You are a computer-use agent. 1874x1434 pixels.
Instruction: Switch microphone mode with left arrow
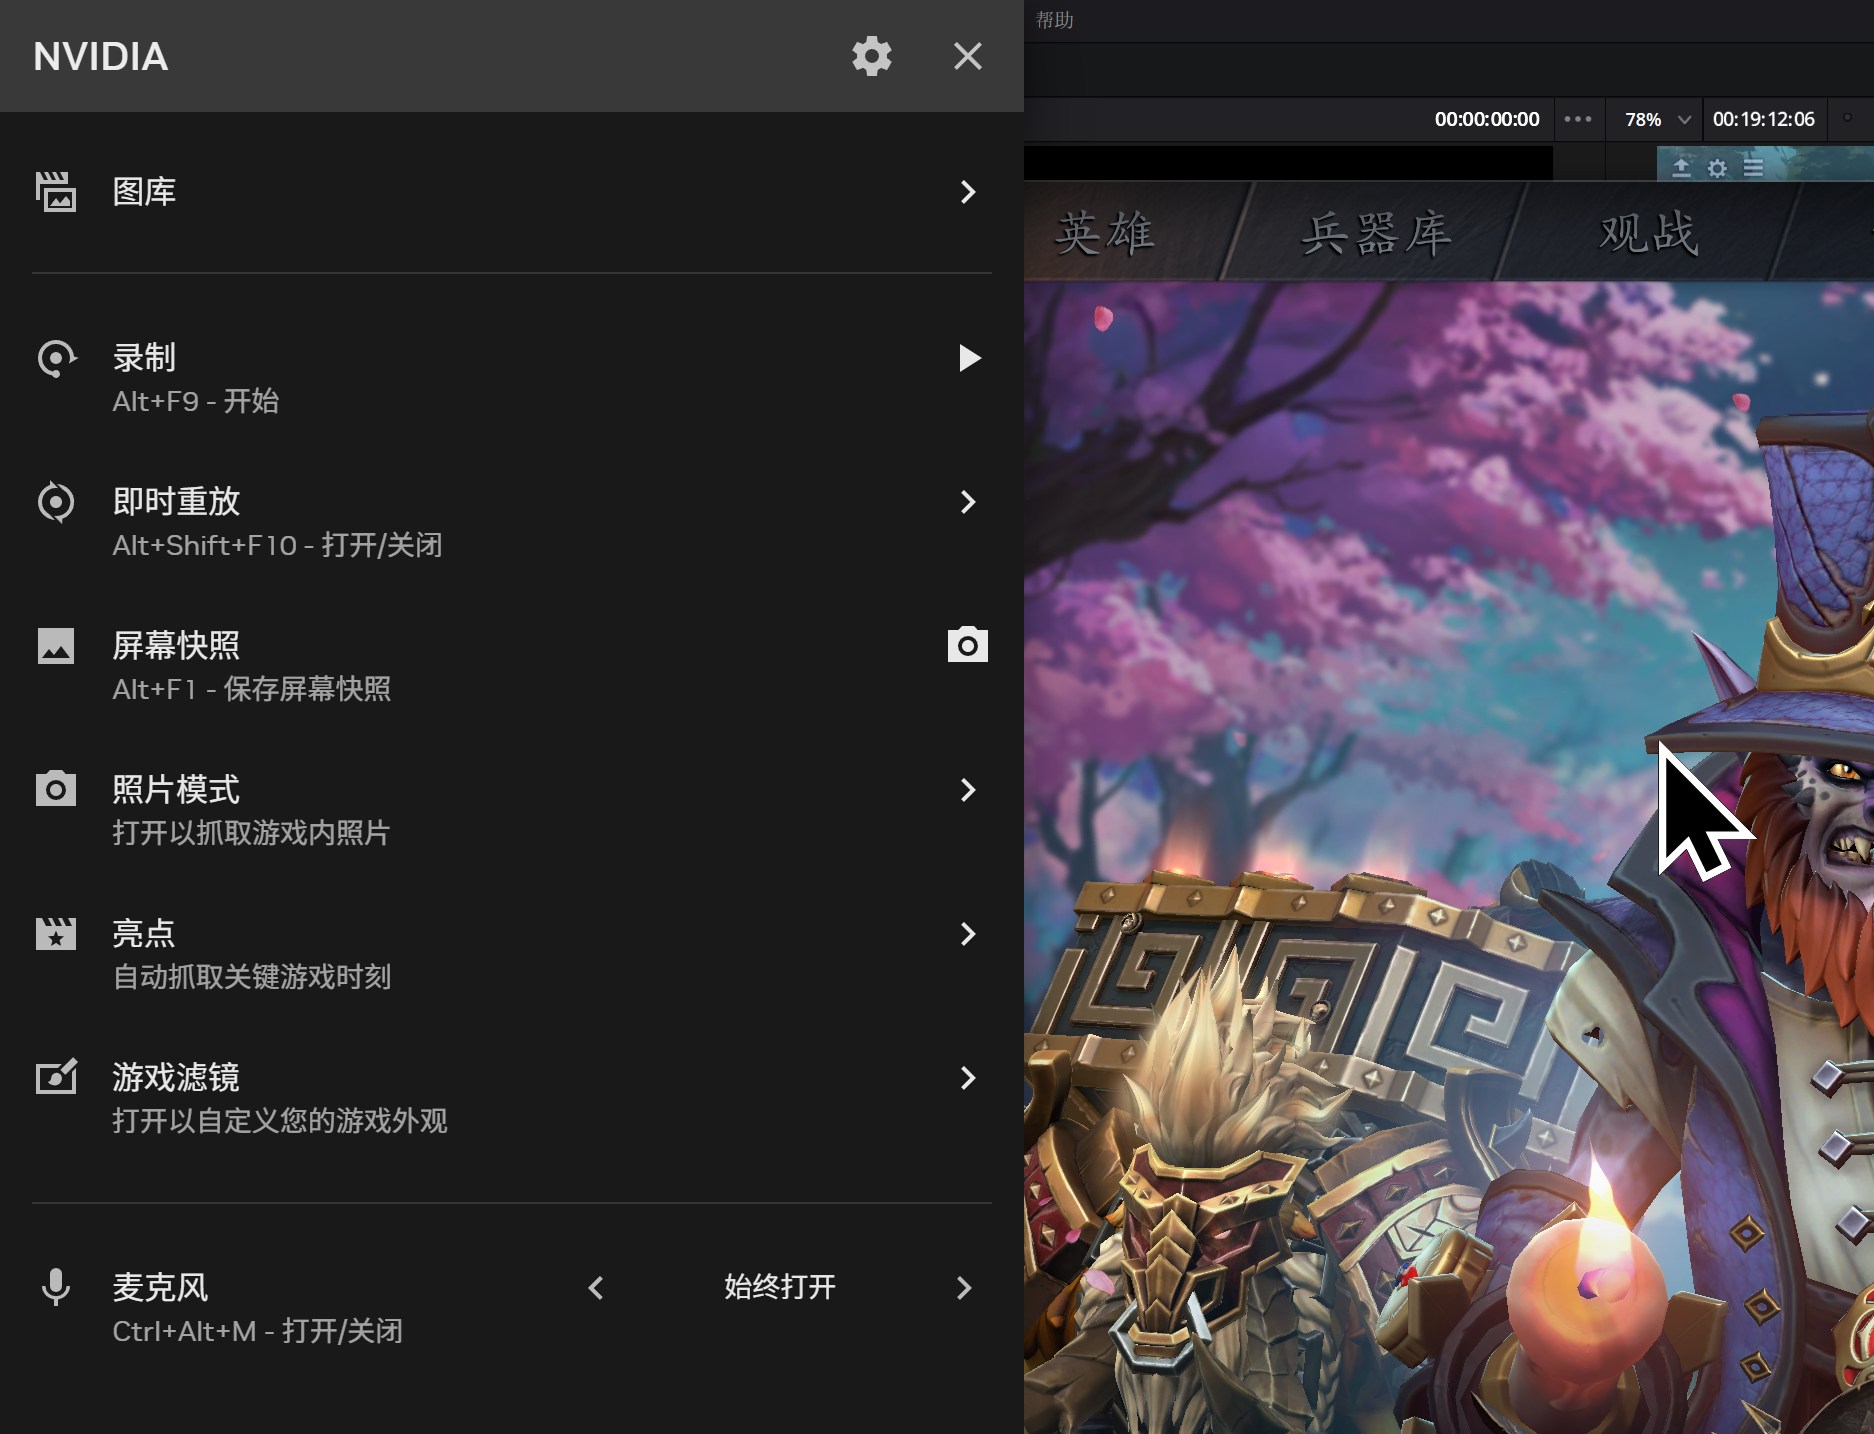click(596, 1288)
